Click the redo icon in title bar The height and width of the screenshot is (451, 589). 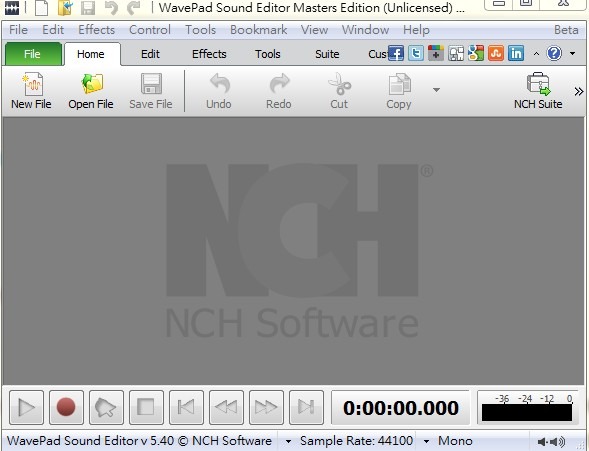[133, 8]
